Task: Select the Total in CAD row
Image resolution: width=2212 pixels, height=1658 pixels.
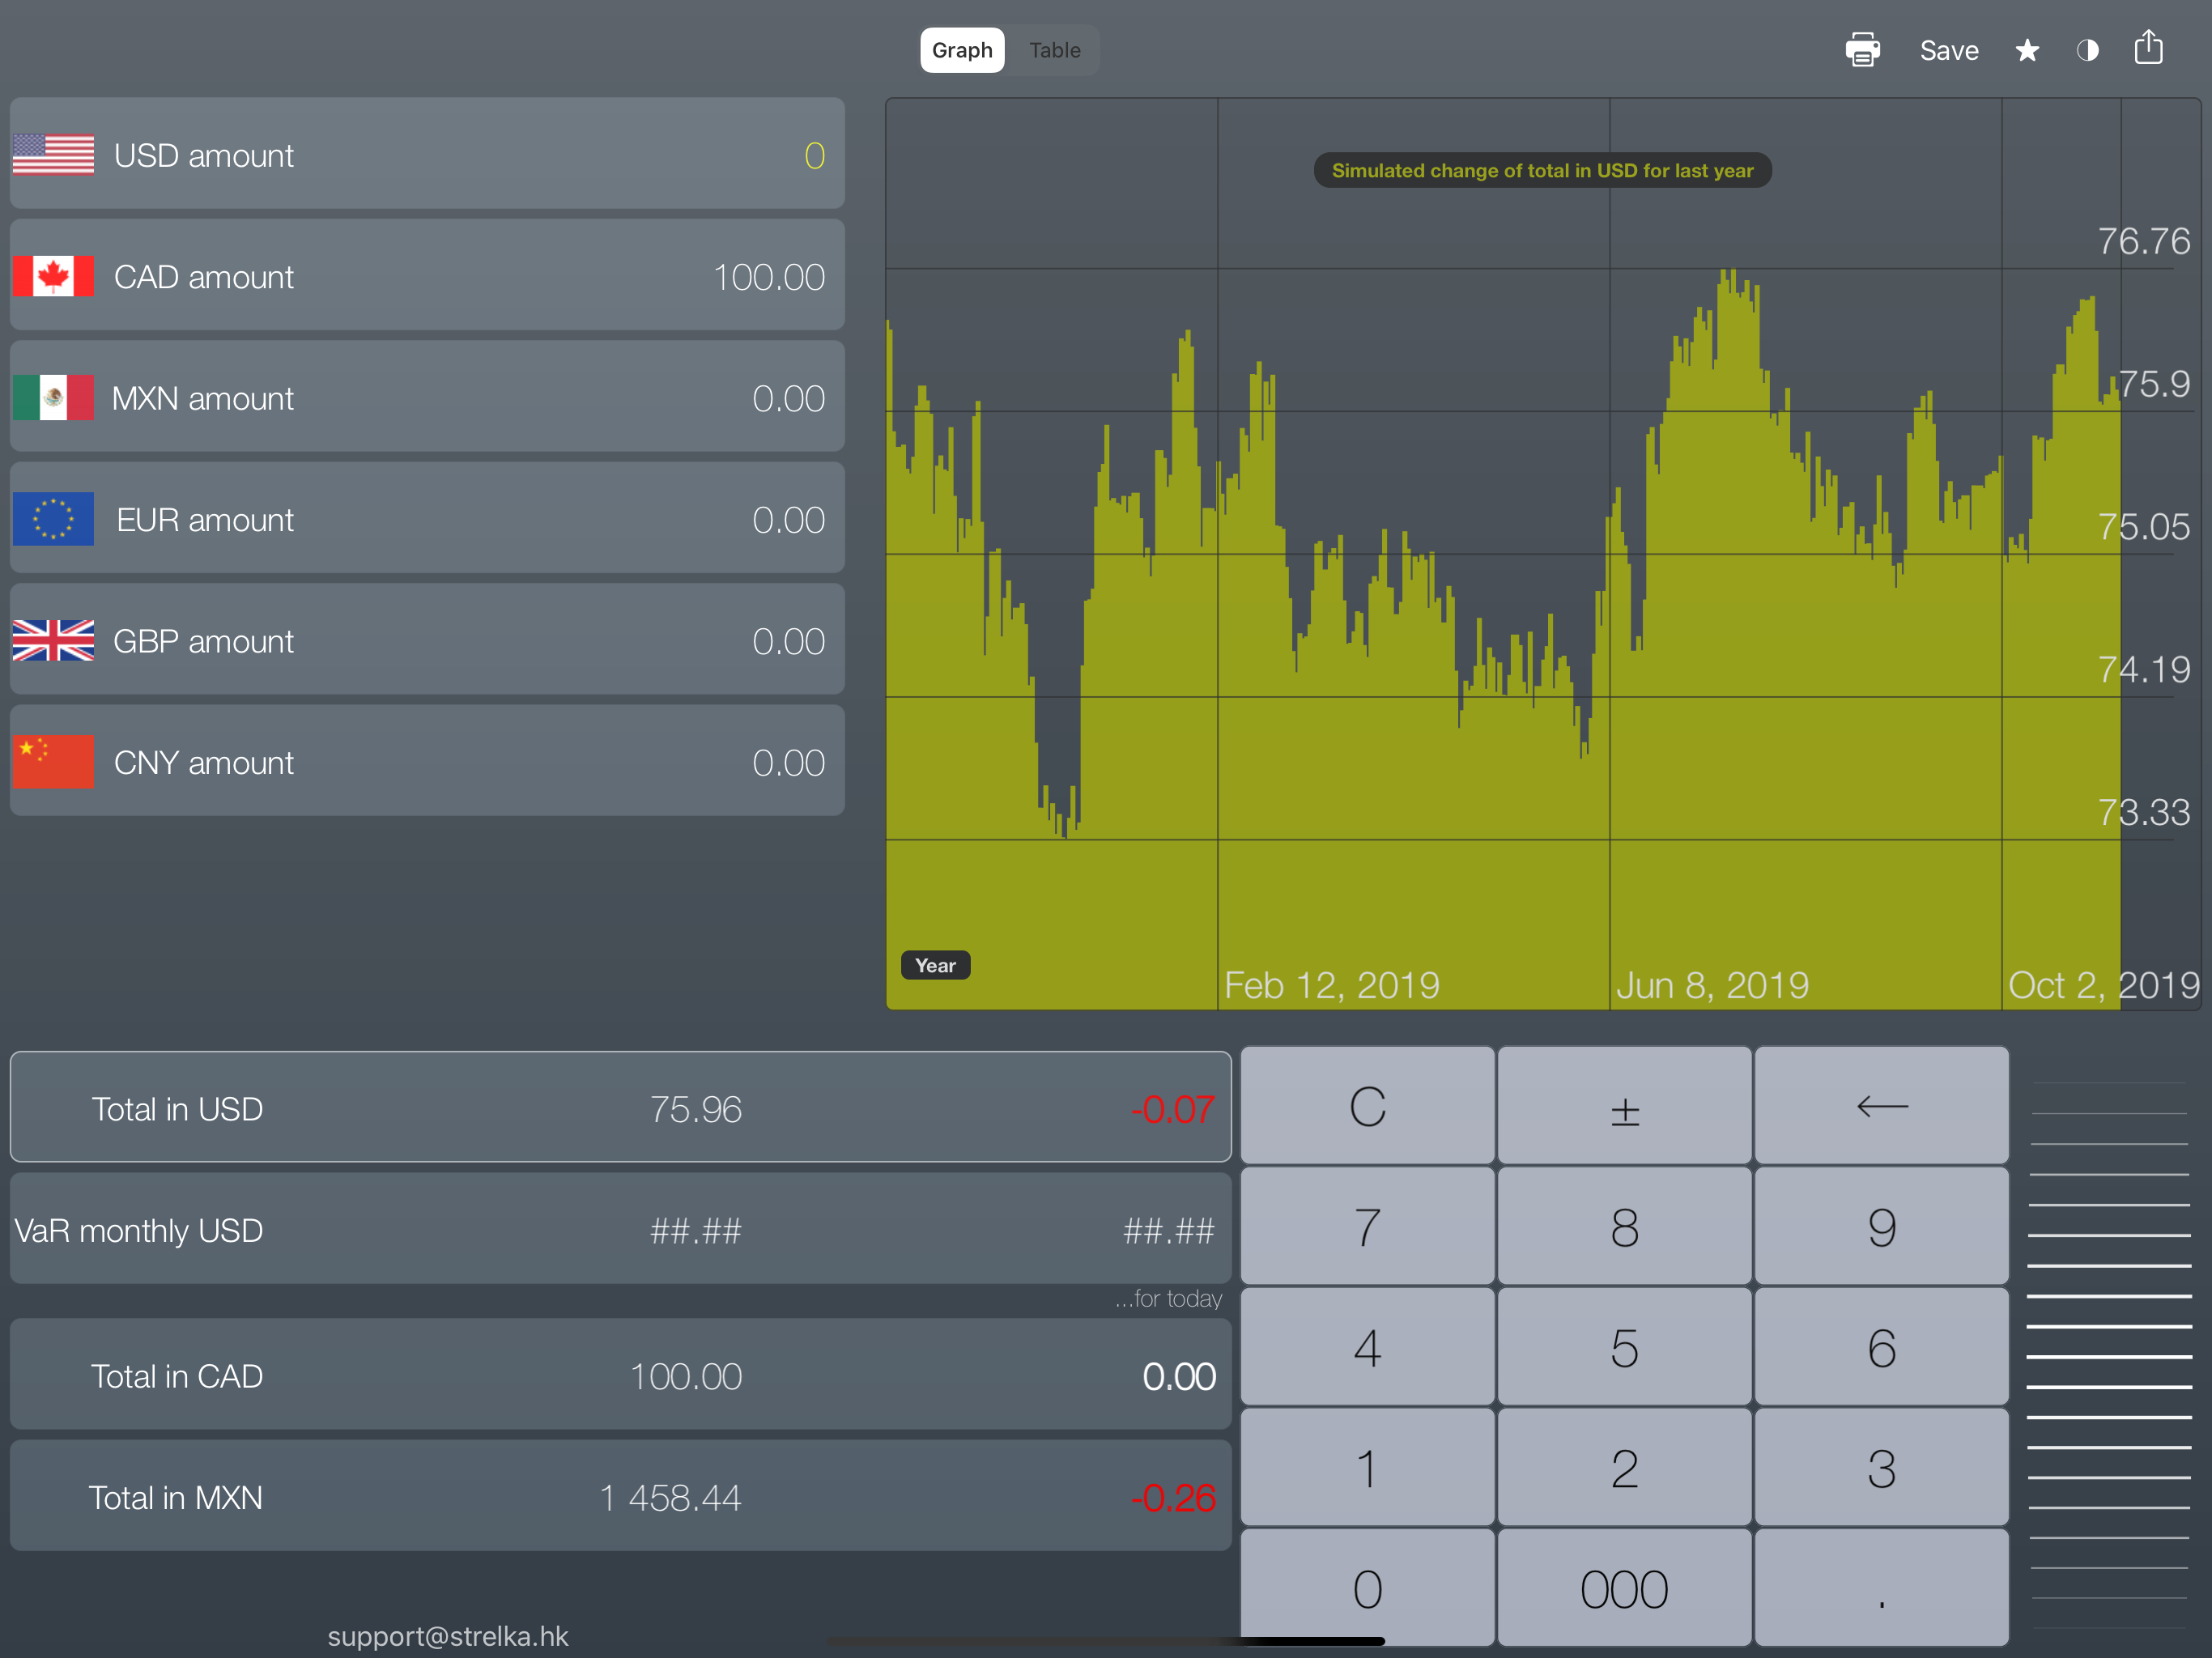Action: coord(620,1375)
